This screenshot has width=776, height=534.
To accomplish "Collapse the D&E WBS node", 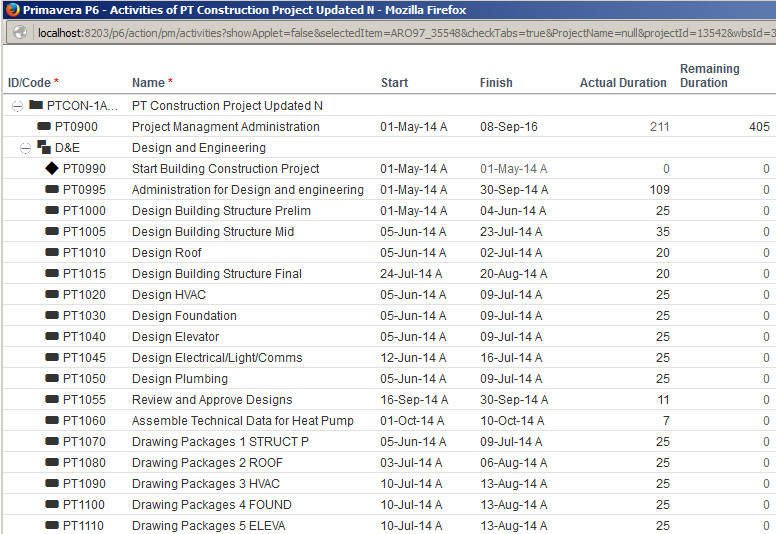I will (25, 148).
